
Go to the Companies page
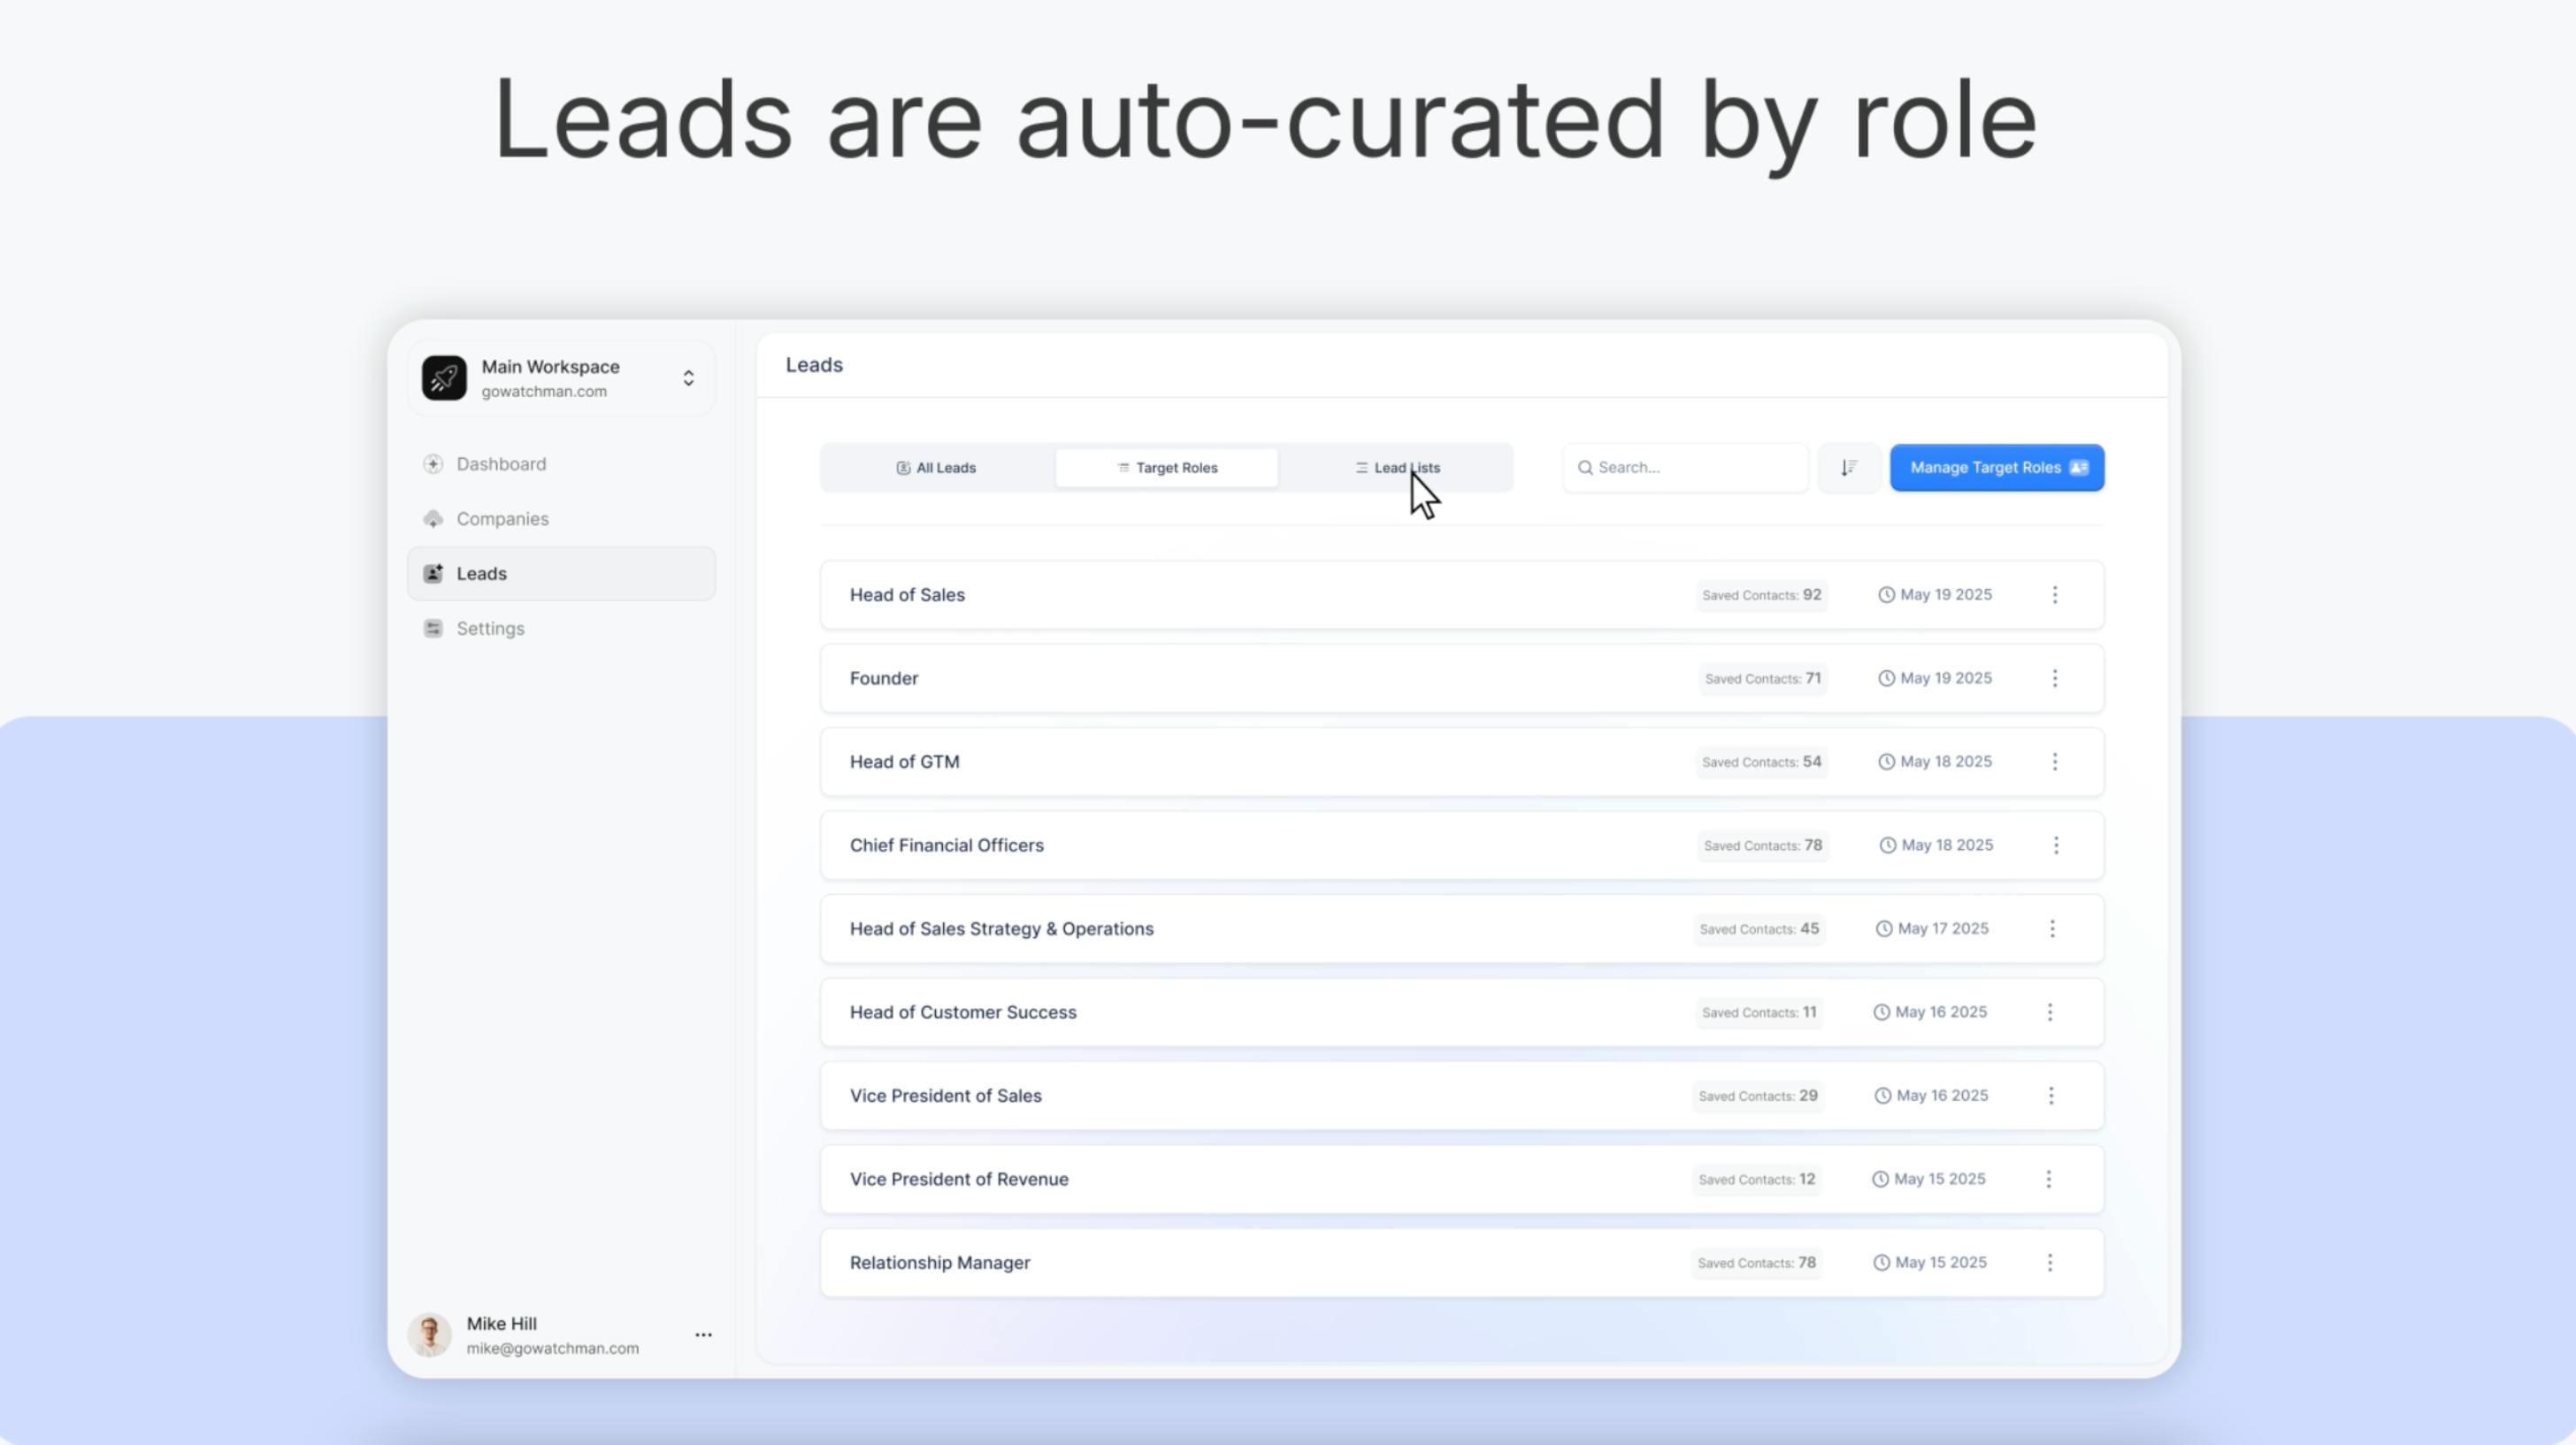point(562,519)
